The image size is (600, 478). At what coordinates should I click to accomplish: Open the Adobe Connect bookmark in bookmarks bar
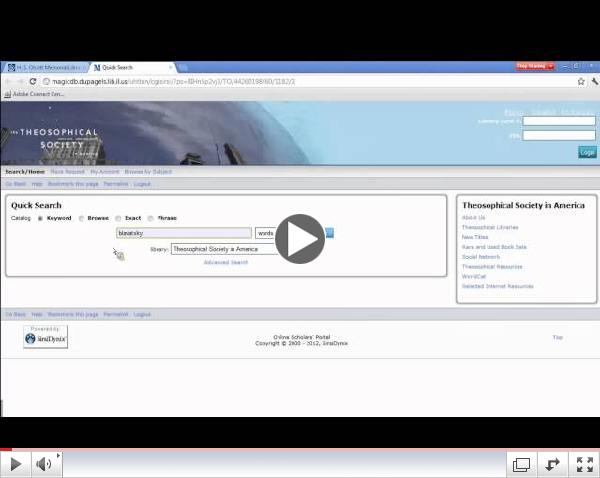coord(34,94)
